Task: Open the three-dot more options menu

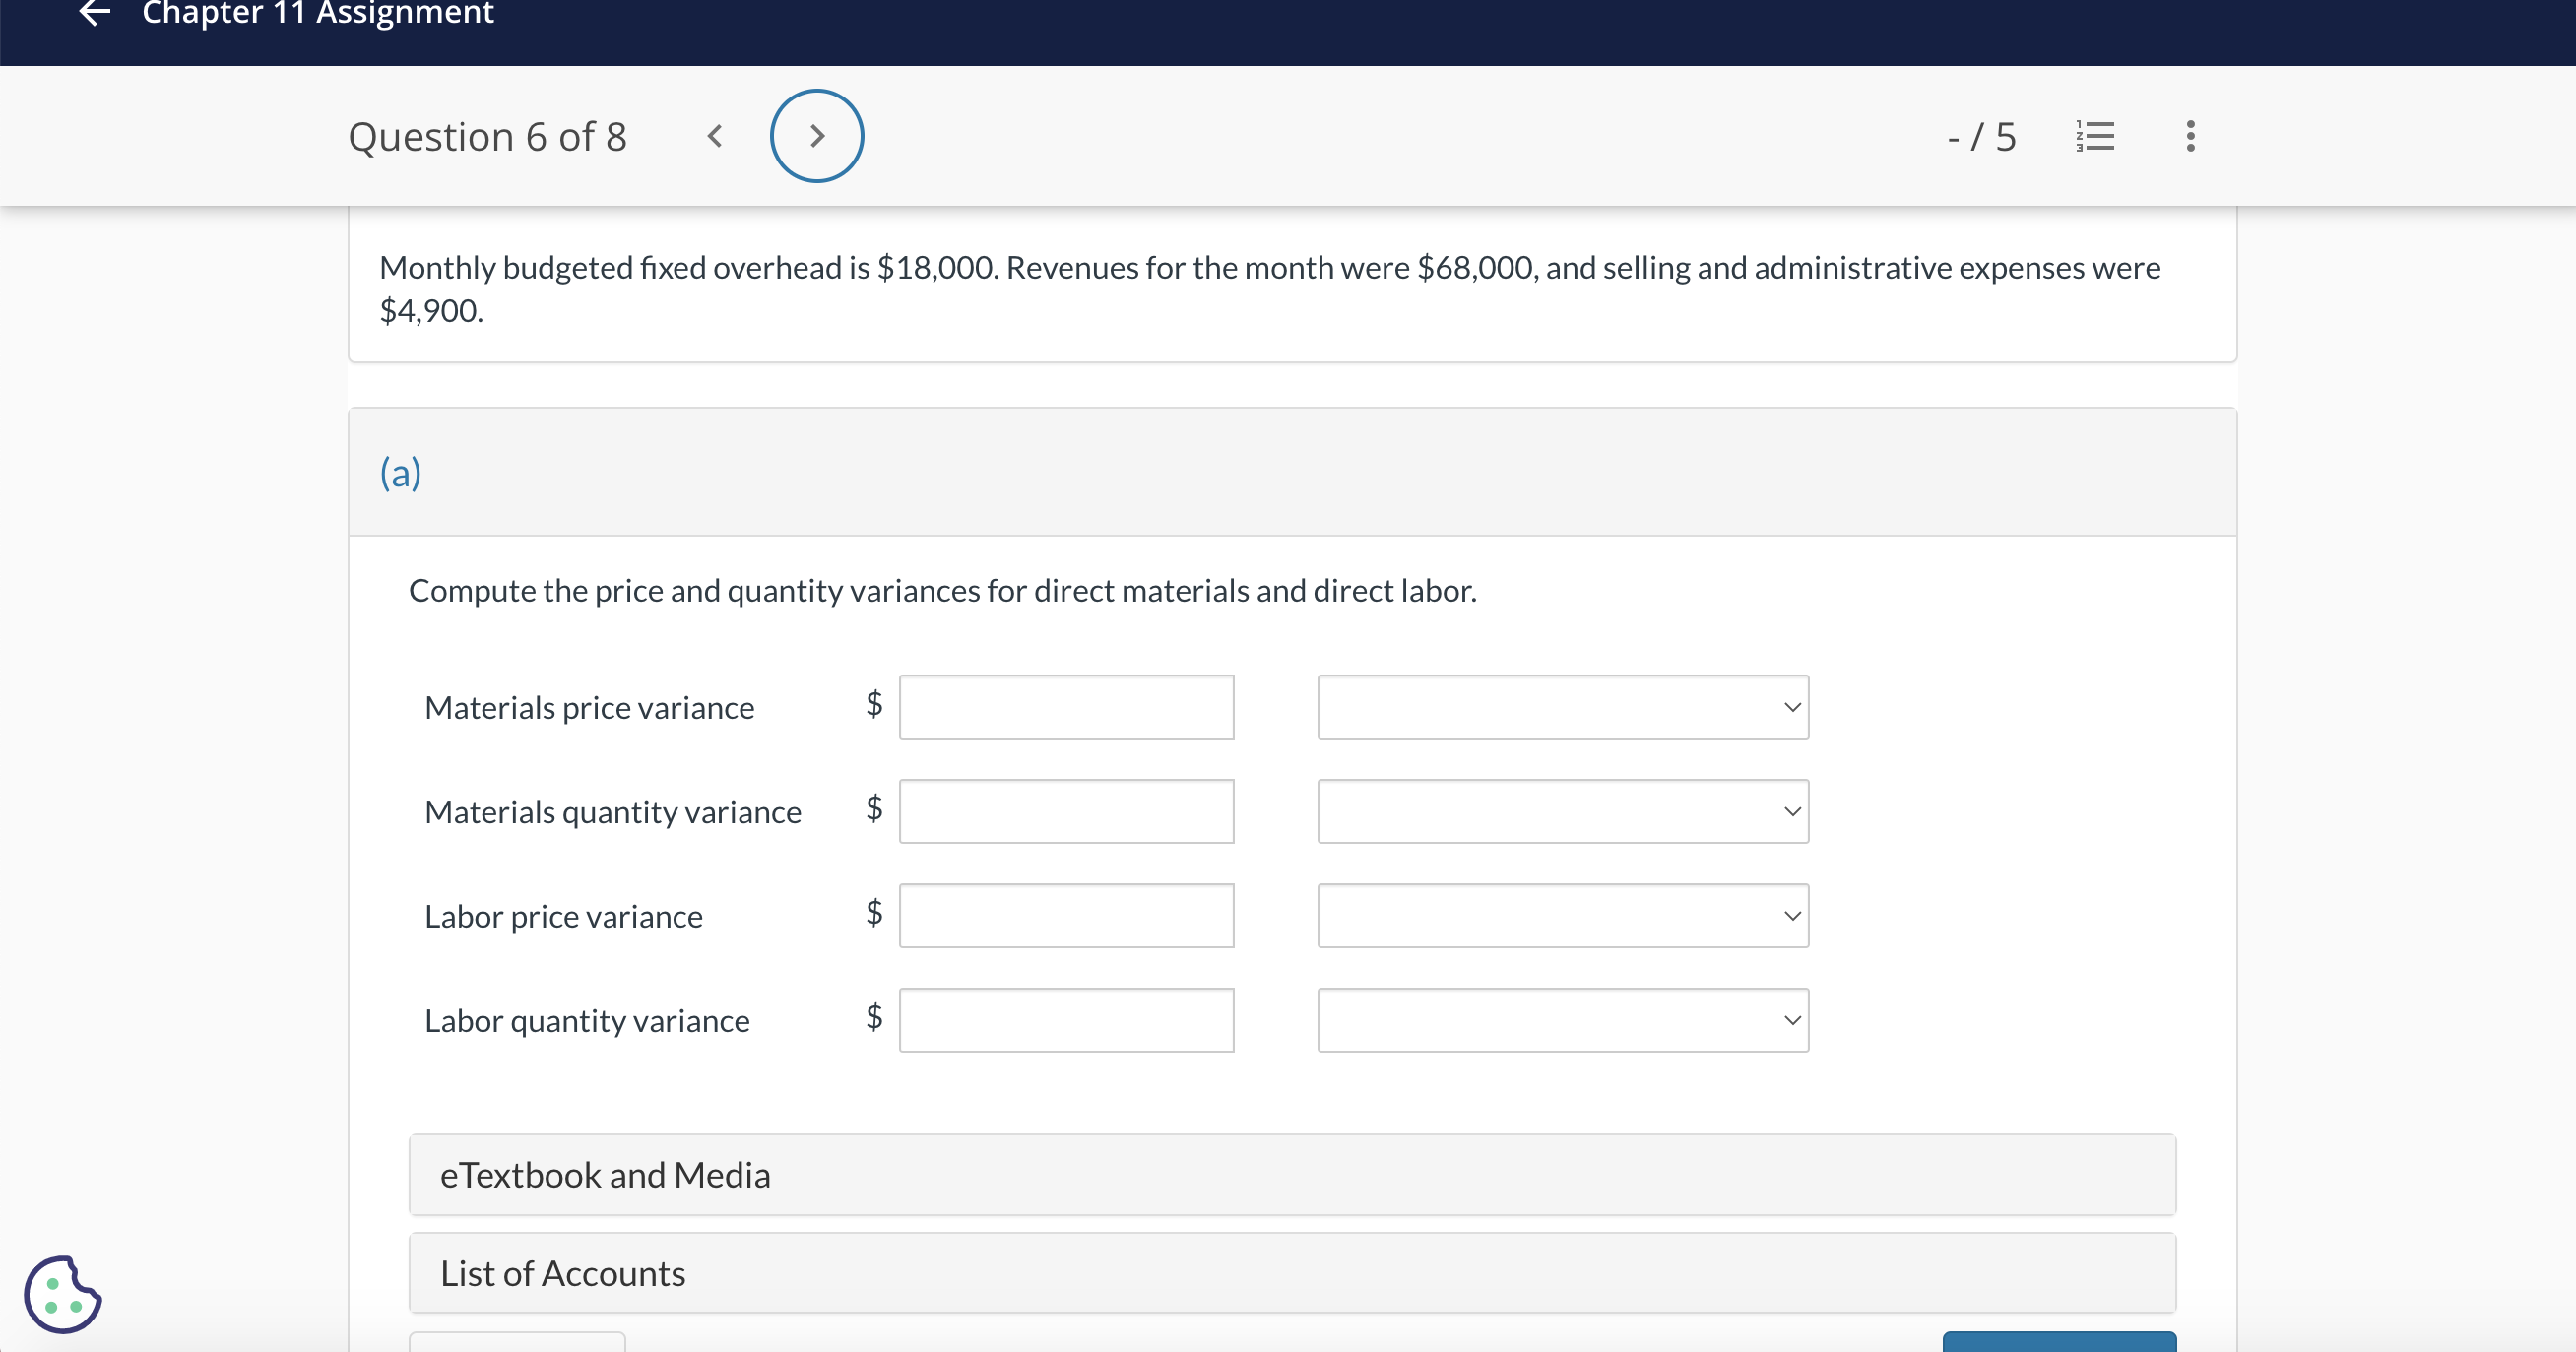Action: pos(2190,136)
